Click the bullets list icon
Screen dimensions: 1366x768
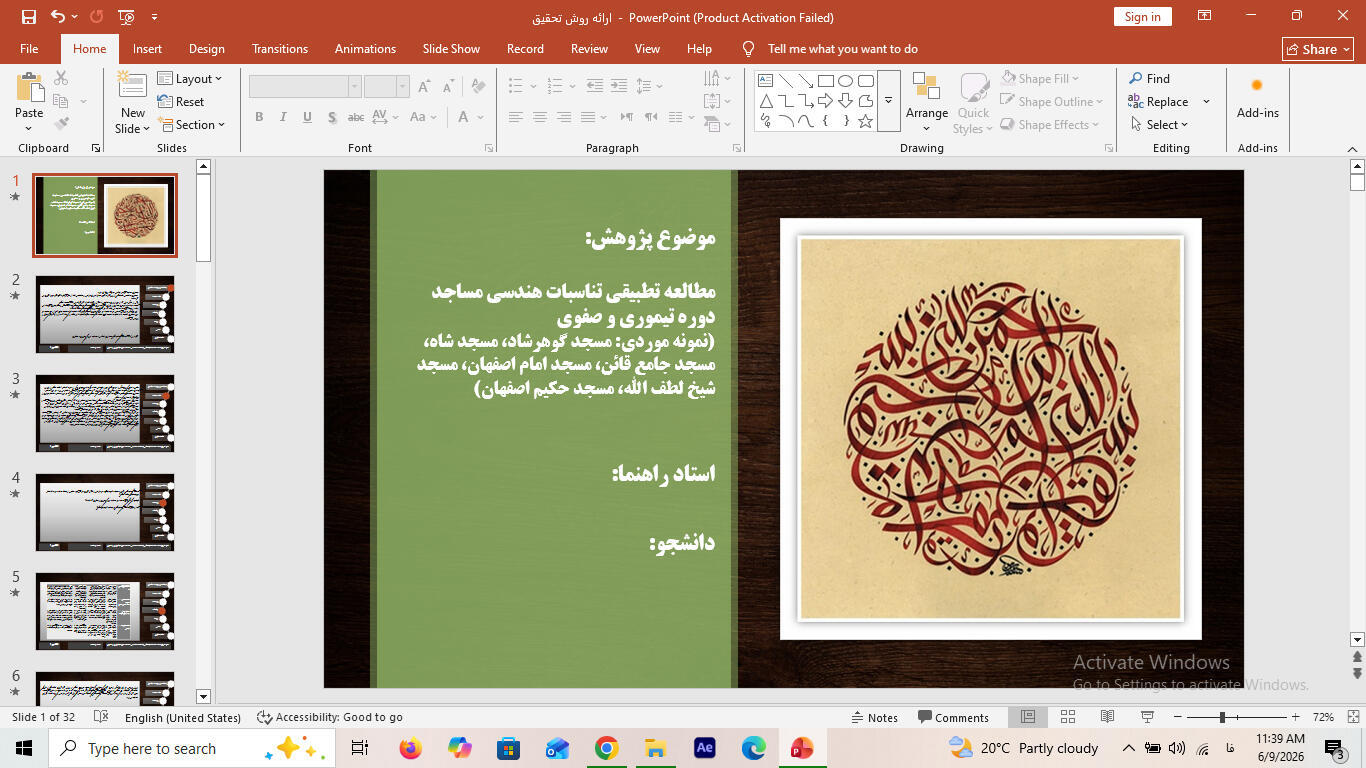coord(515,86)
